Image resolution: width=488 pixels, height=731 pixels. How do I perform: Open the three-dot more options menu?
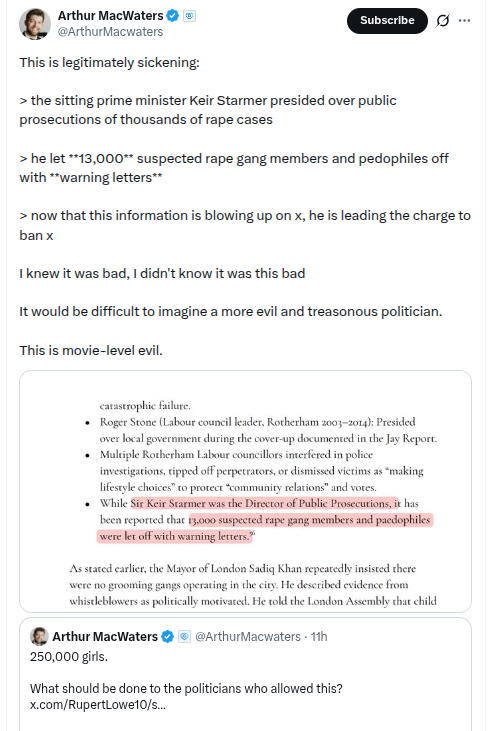click(x=464, y=21)
